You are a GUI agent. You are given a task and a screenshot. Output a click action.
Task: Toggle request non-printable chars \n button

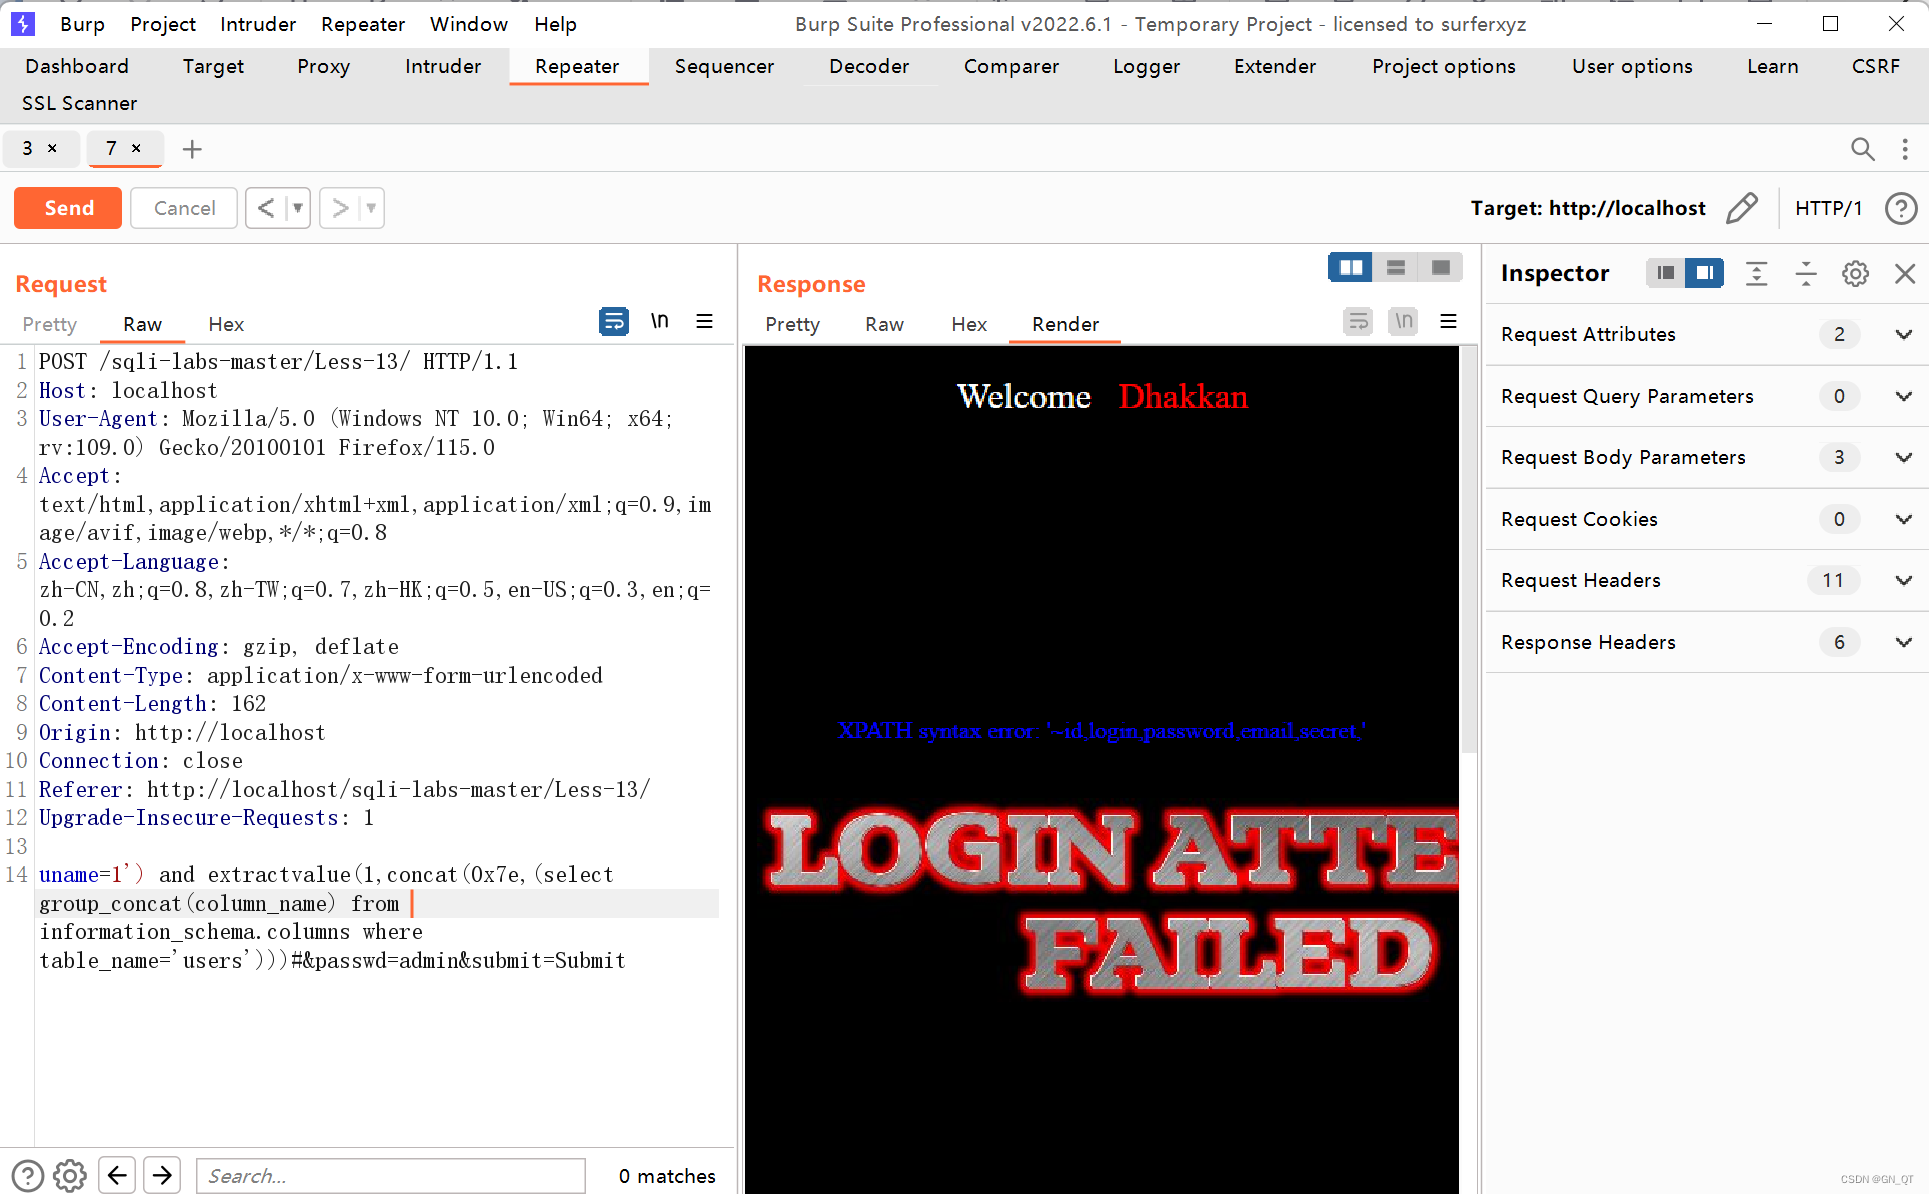click(660, 321)
